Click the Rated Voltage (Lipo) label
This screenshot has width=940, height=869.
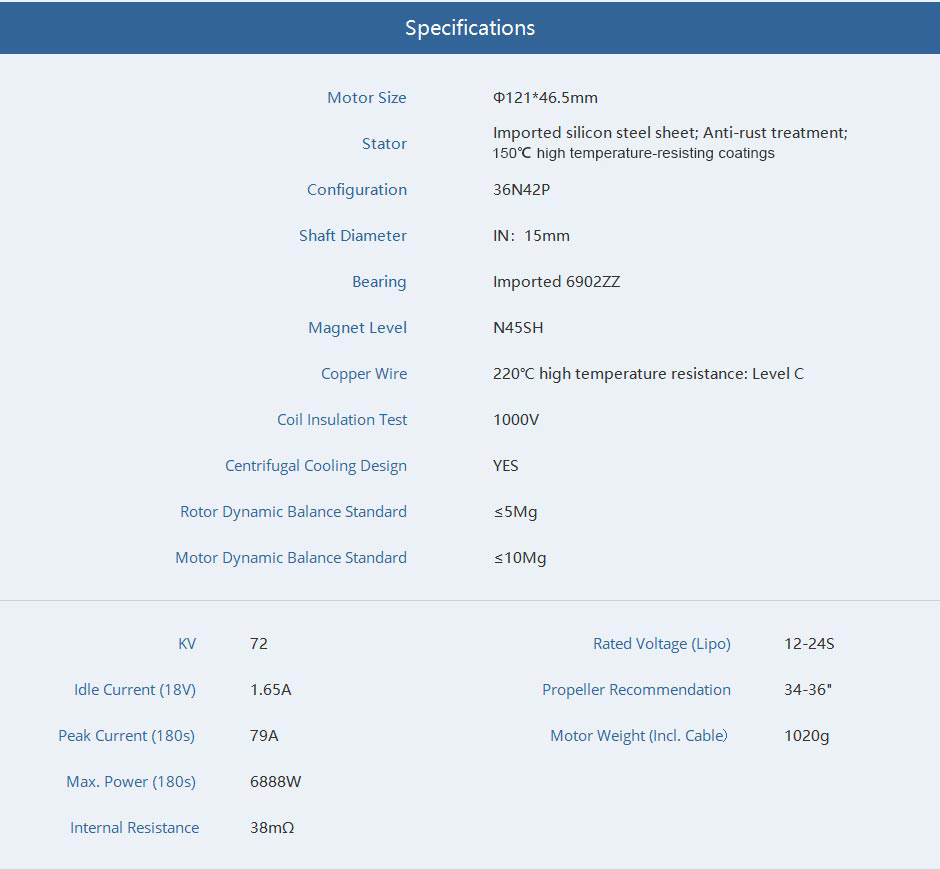[x=661, y=644]
